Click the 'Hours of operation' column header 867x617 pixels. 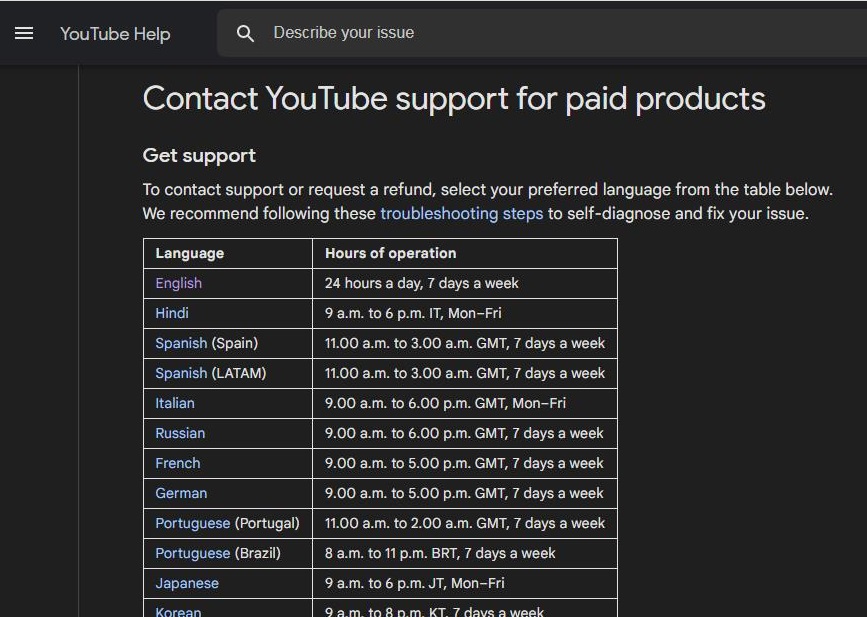point(390,253)
